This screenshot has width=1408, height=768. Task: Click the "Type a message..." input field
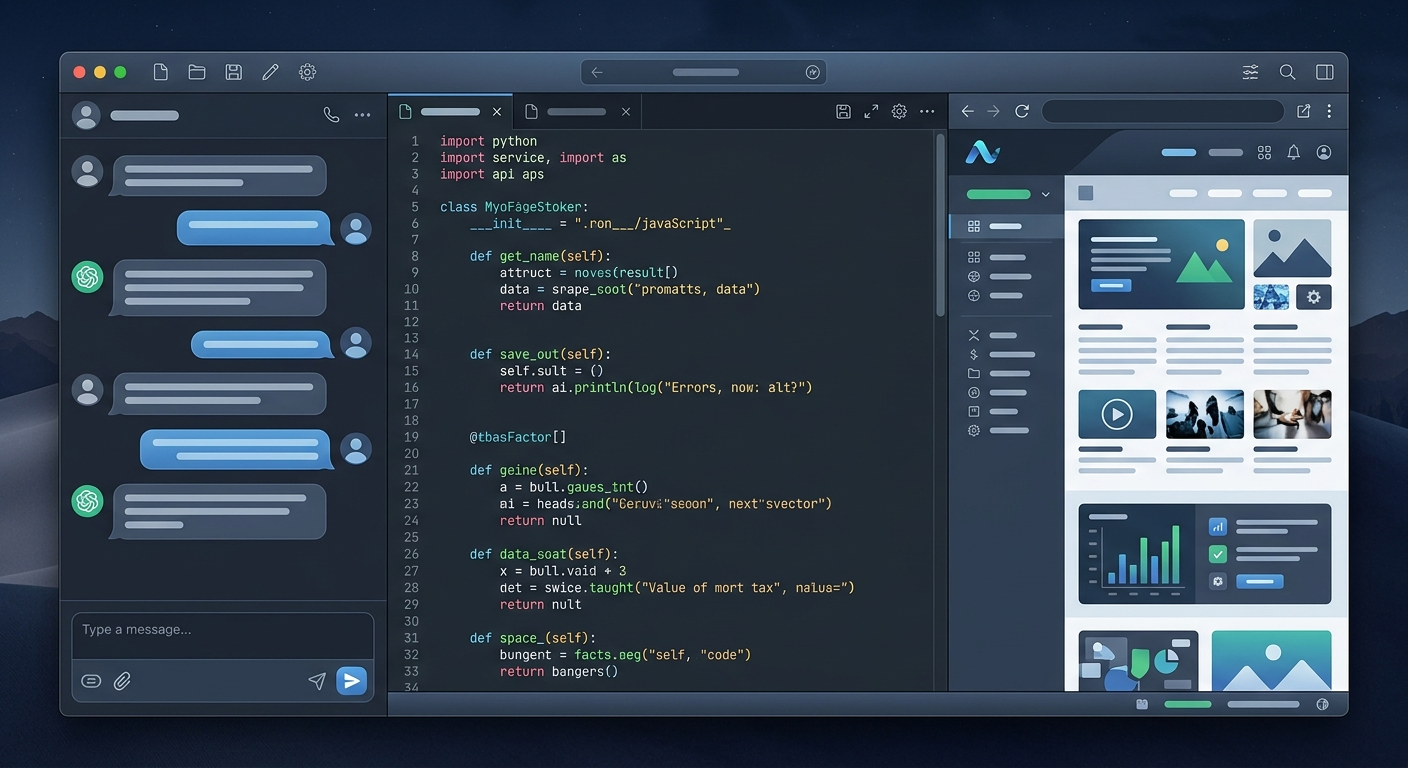(x=222, y=630)
